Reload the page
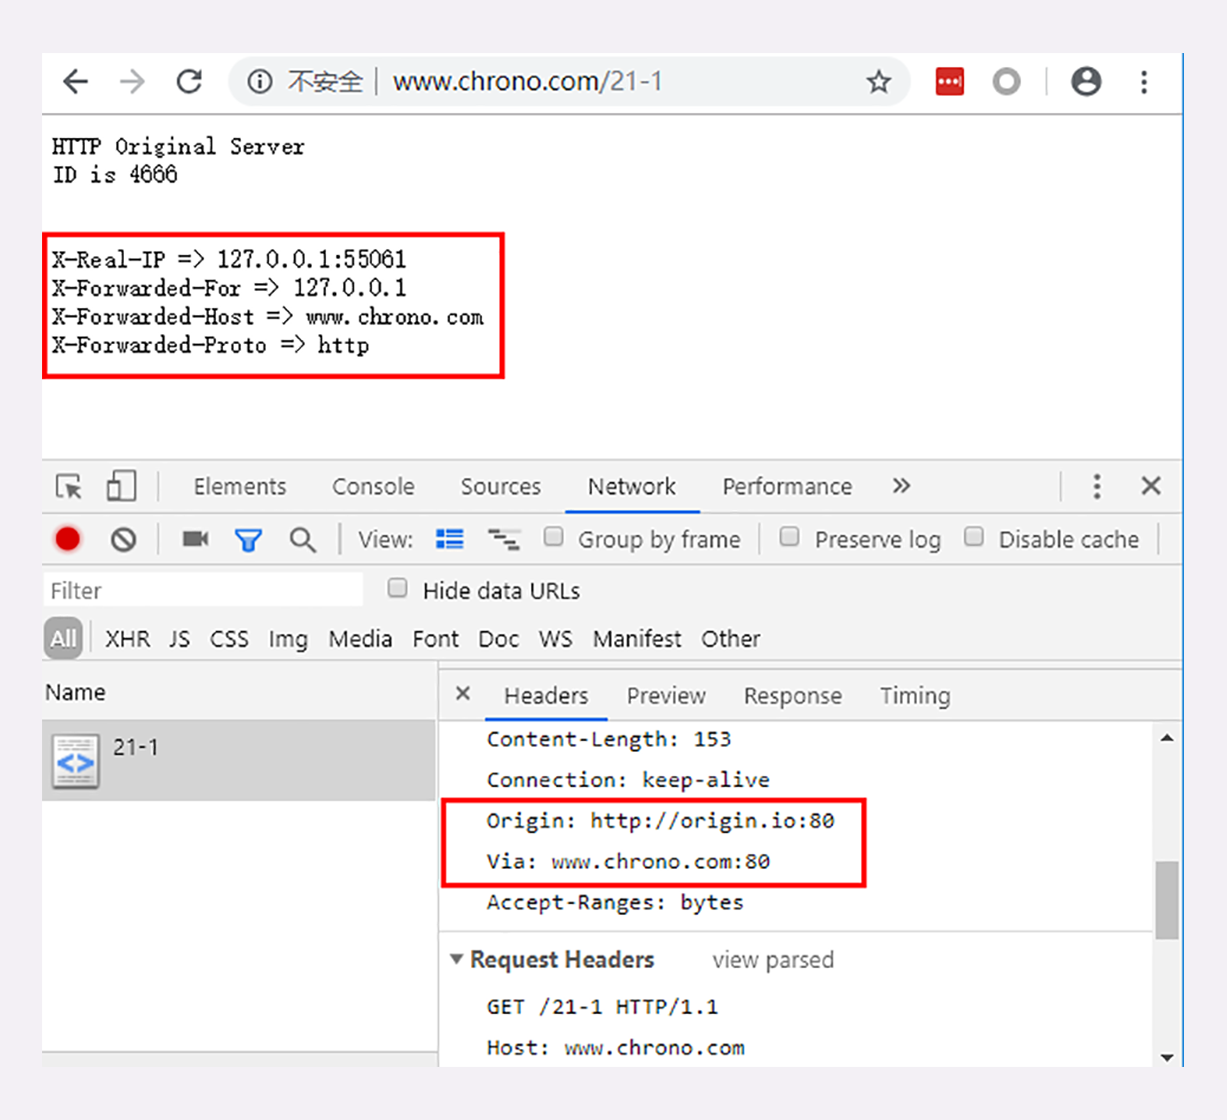This screenshot has width=1227, height=1120. point(189,82)
